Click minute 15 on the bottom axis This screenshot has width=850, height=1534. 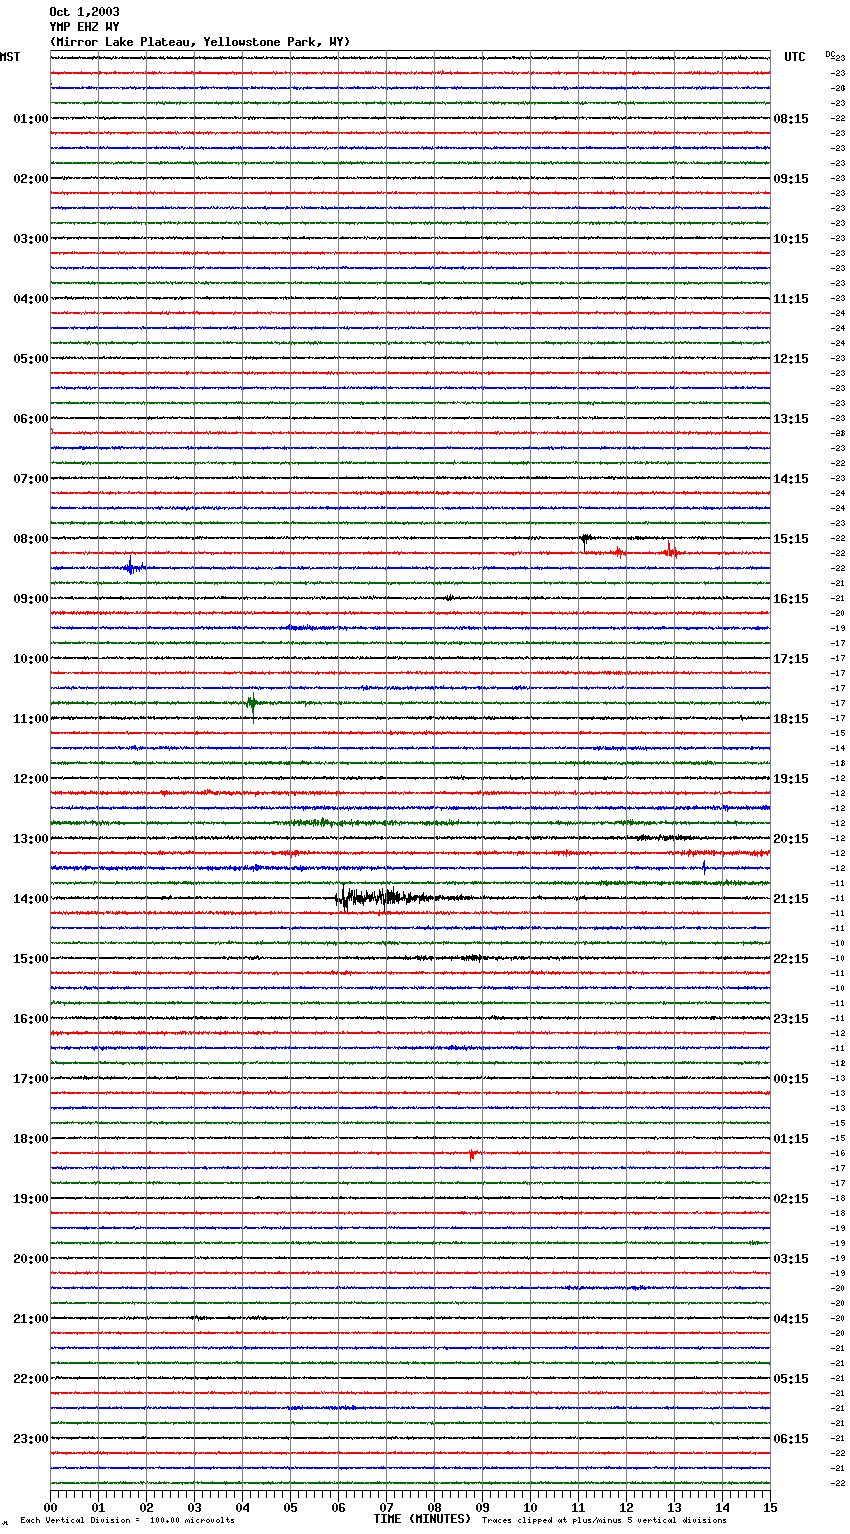[770, 1507]
